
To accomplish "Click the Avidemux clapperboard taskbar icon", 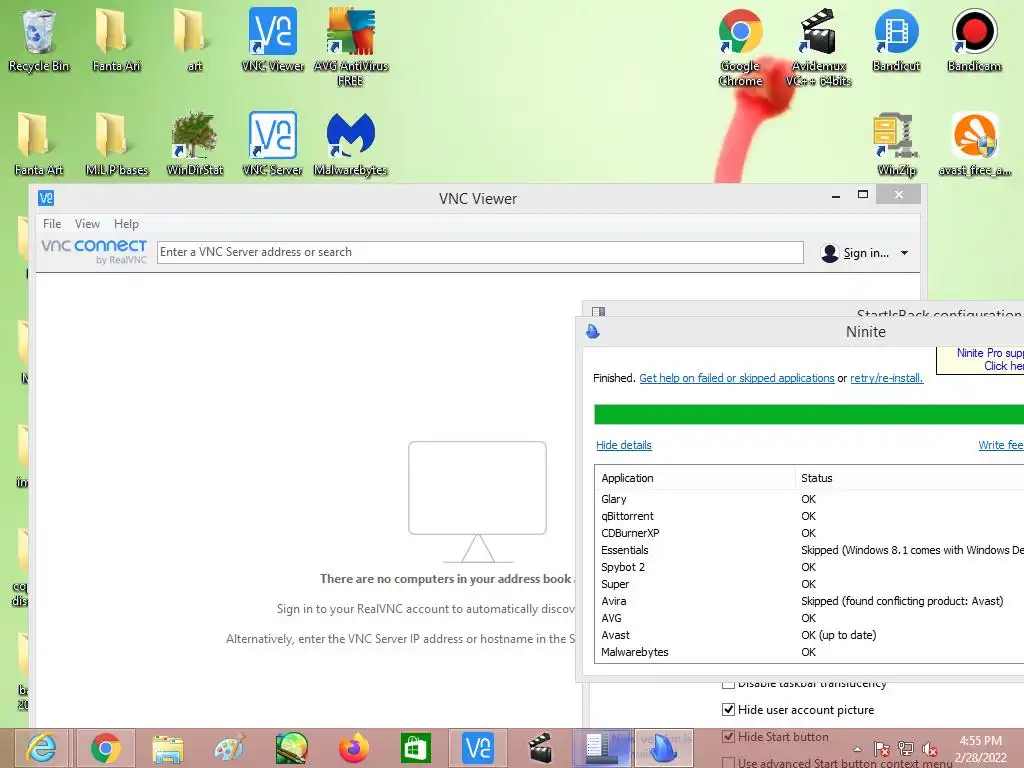I will tap(540, 748).
